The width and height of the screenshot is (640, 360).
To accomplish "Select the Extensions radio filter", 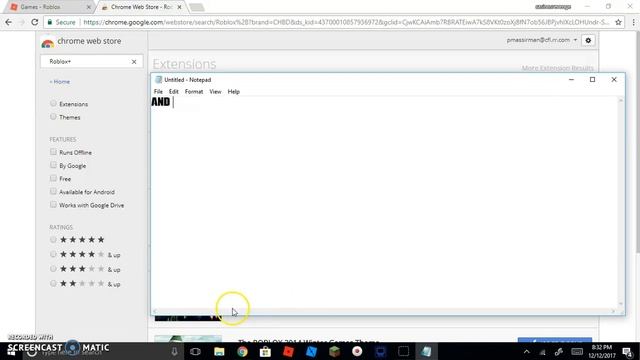I will click(53, 104).
